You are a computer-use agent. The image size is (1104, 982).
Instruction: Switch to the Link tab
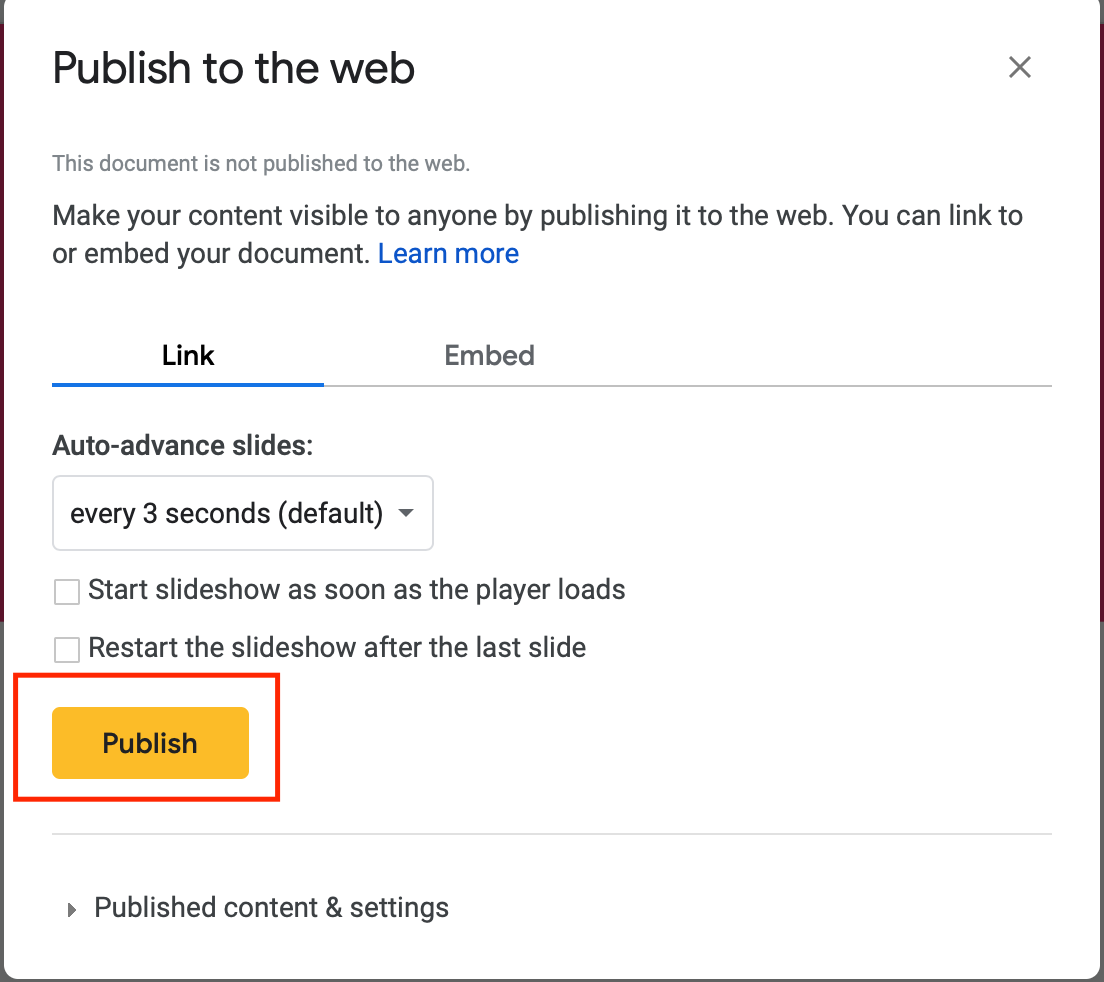coord(187,355)
